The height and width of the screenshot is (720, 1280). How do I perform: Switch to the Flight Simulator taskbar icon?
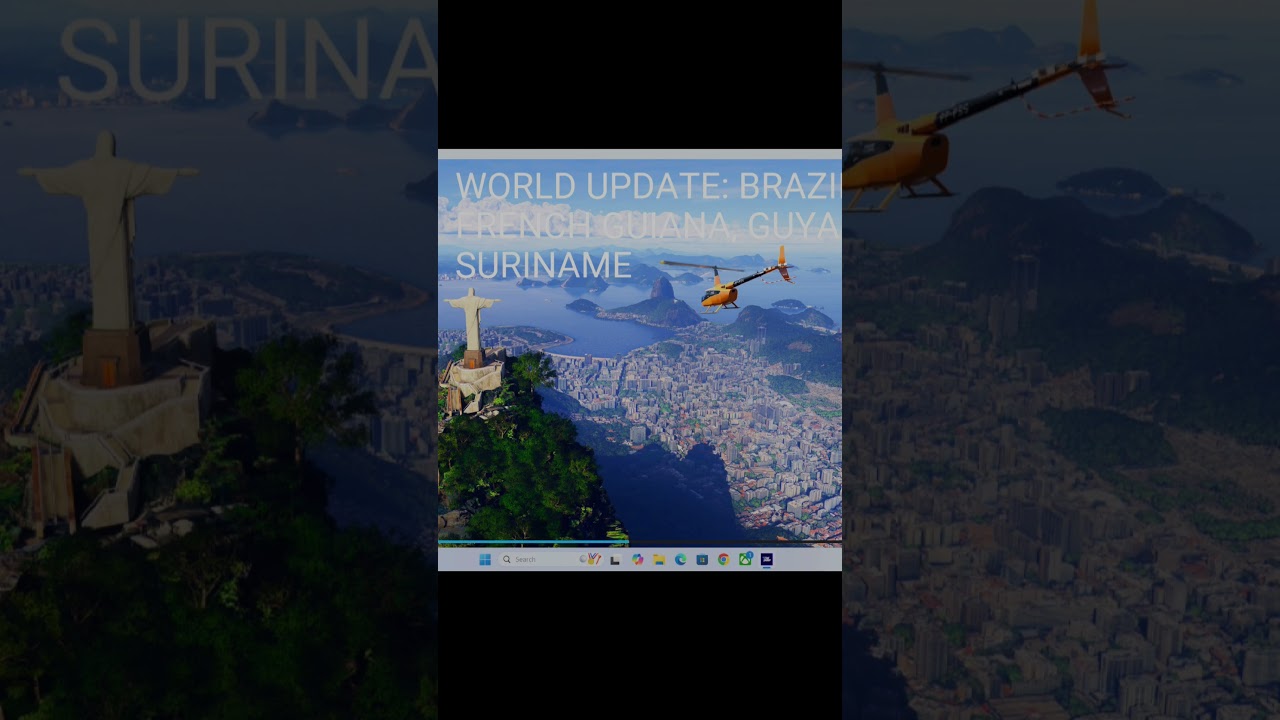click(767, 560)
